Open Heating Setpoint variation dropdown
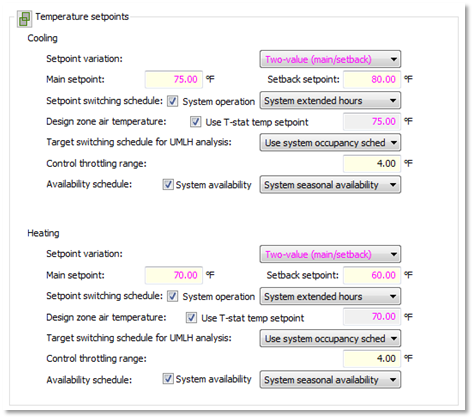The image size is (474, 419). [330, 254]
